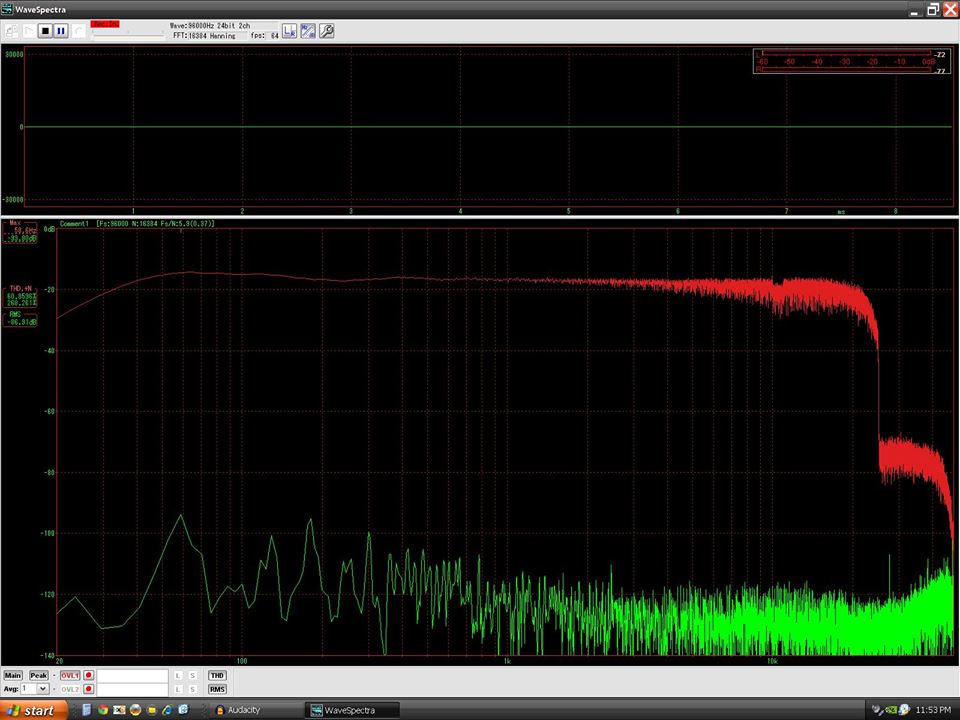Click the Main button
This screenshot has height=720, width=960.
tap(13, 675)
